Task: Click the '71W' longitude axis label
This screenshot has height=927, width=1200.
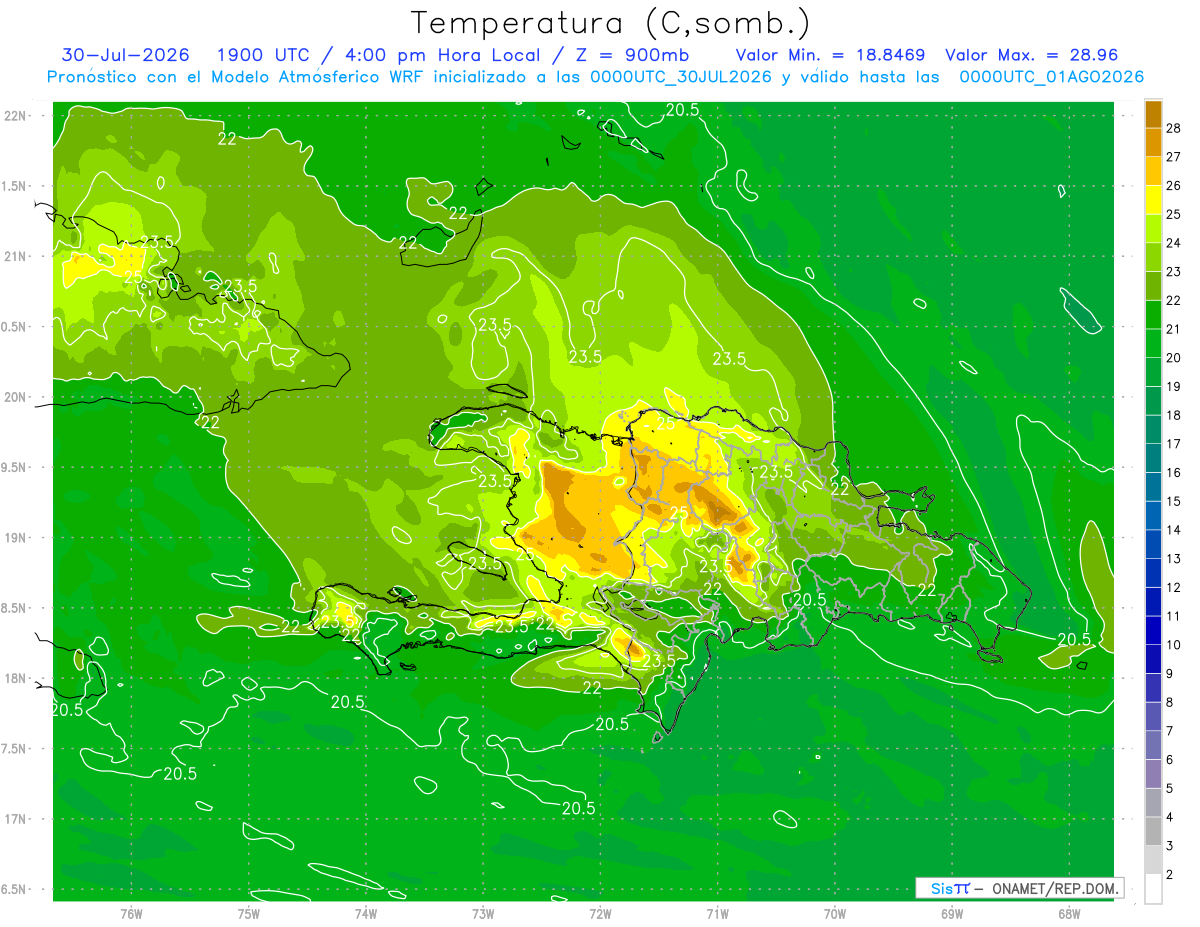Action: (x=717, y=913)
